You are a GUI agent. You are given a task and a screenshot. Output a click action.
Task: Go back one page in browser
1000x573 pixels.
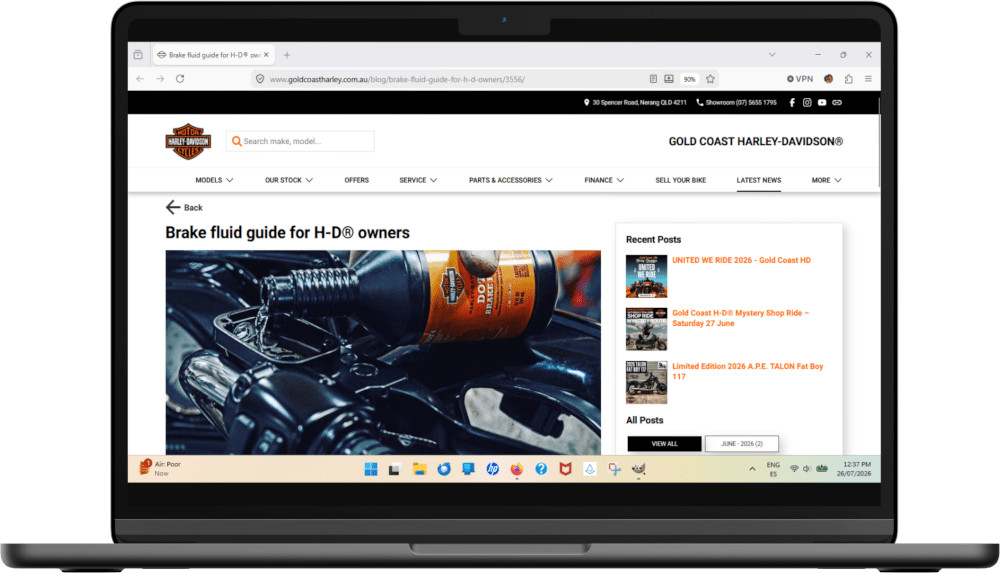pyautogui.click(x=140, y=79)
